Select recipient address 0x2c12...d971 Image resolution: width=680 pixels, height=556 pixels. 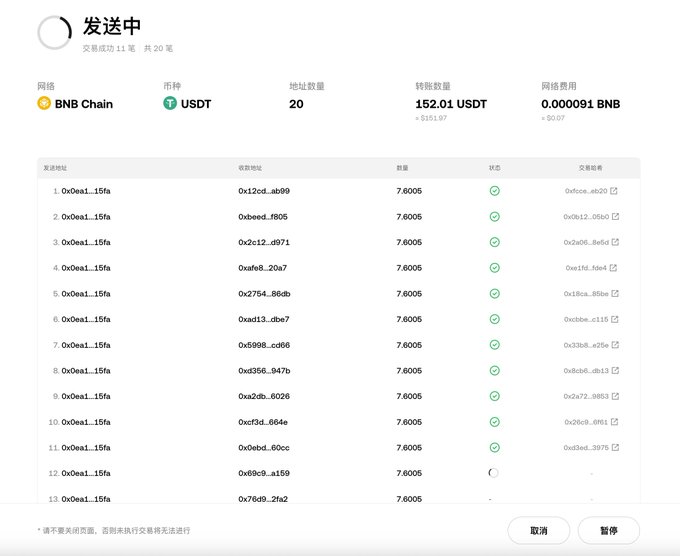pos(264,242)
